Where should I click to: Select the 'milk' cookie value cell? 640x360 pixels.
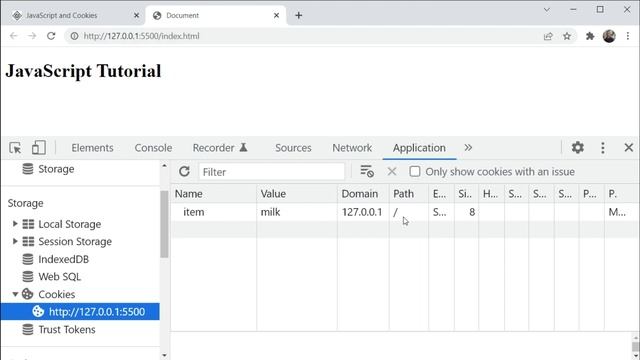297,212
